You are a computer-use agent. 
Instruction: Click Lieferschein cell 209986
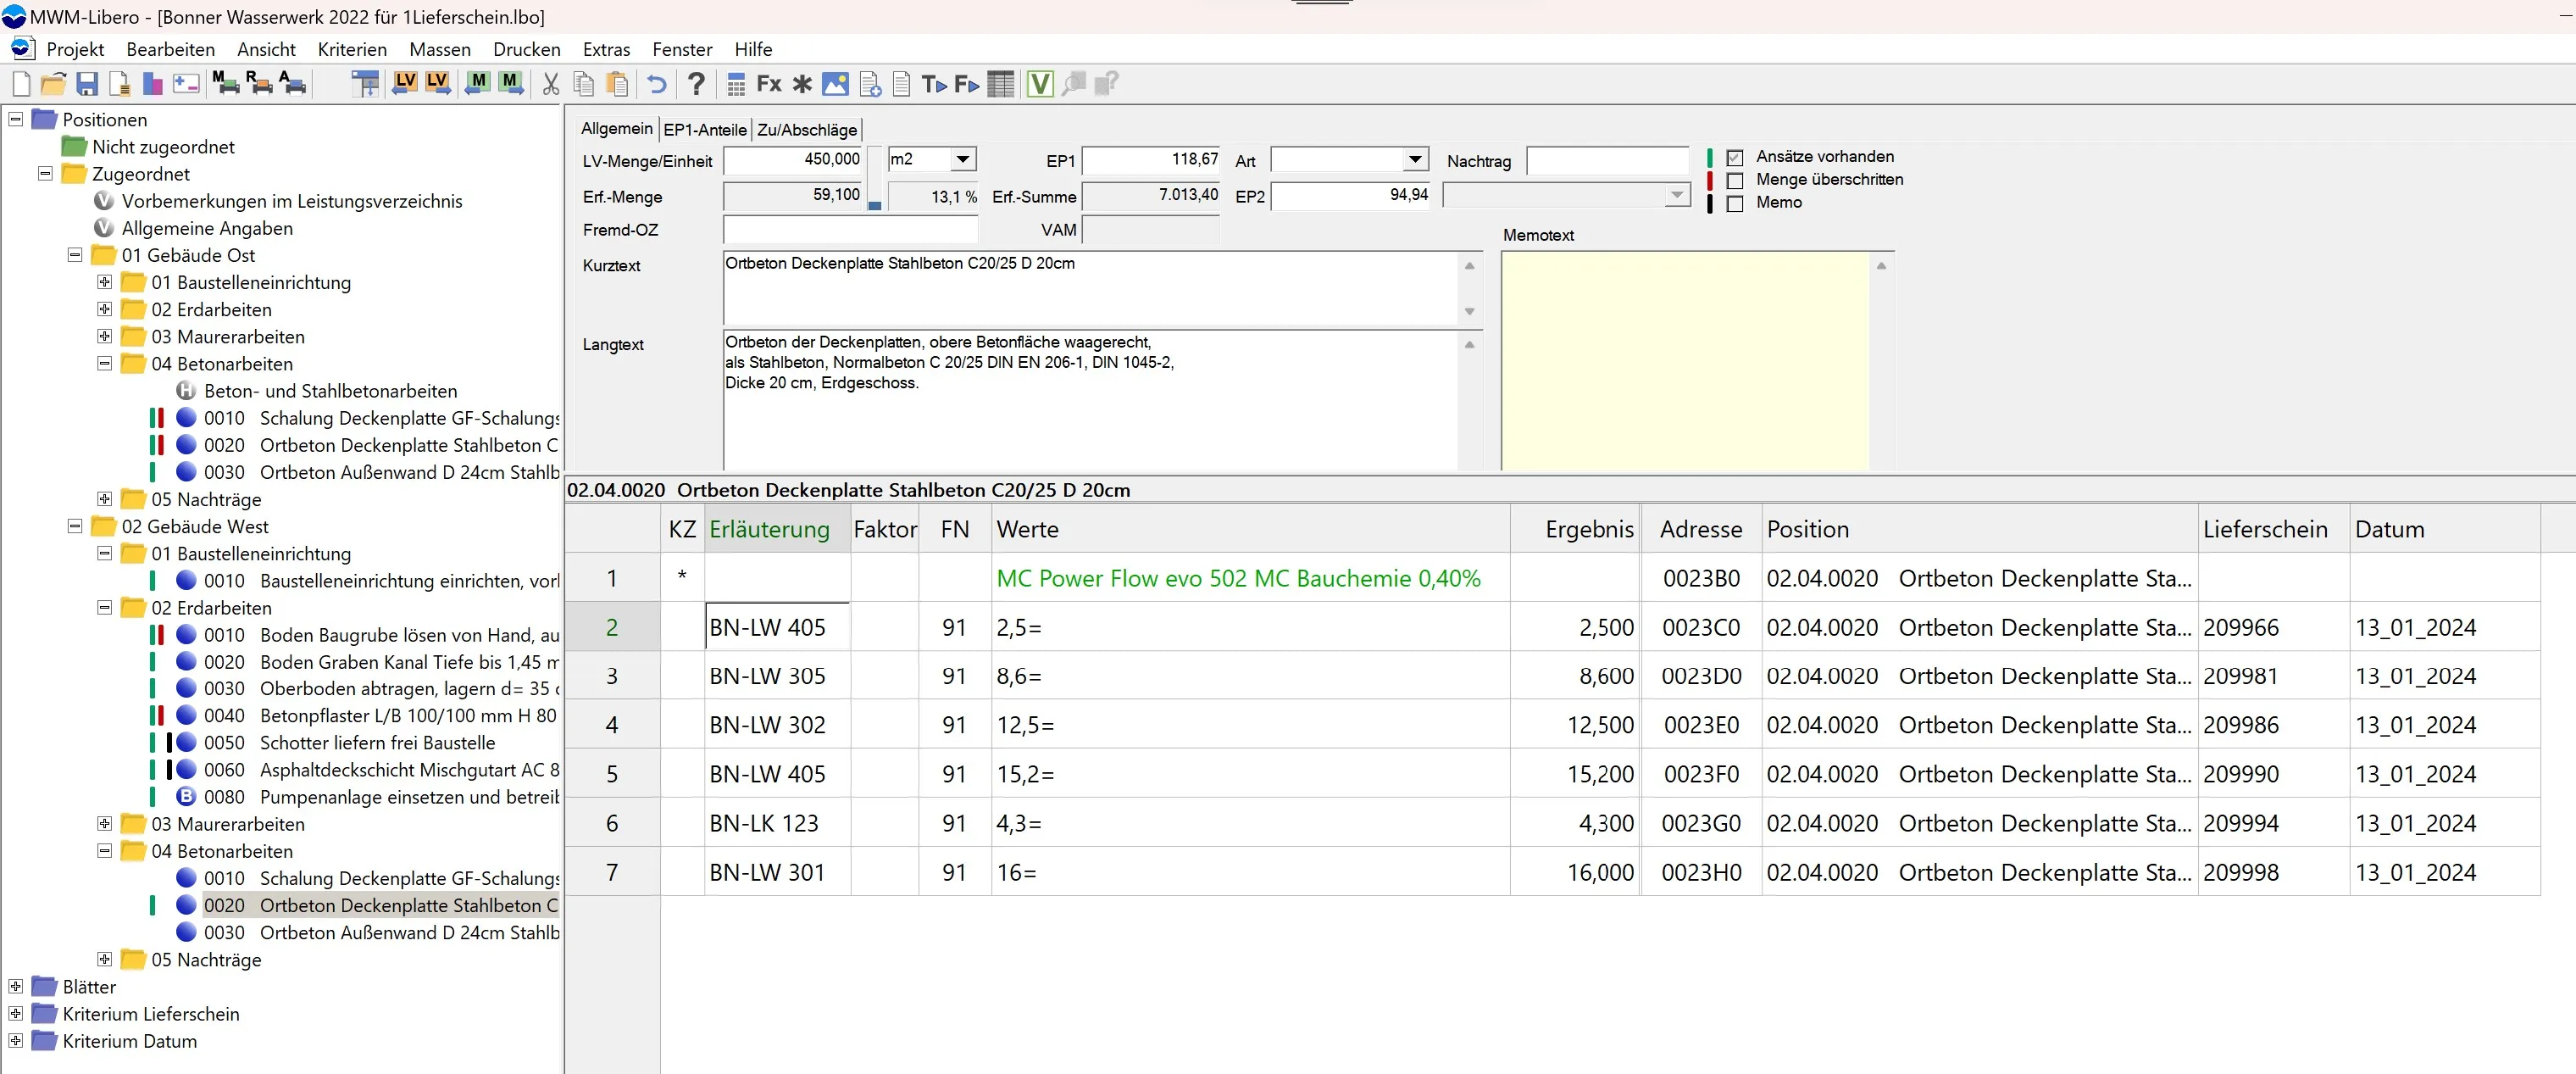2273,725
